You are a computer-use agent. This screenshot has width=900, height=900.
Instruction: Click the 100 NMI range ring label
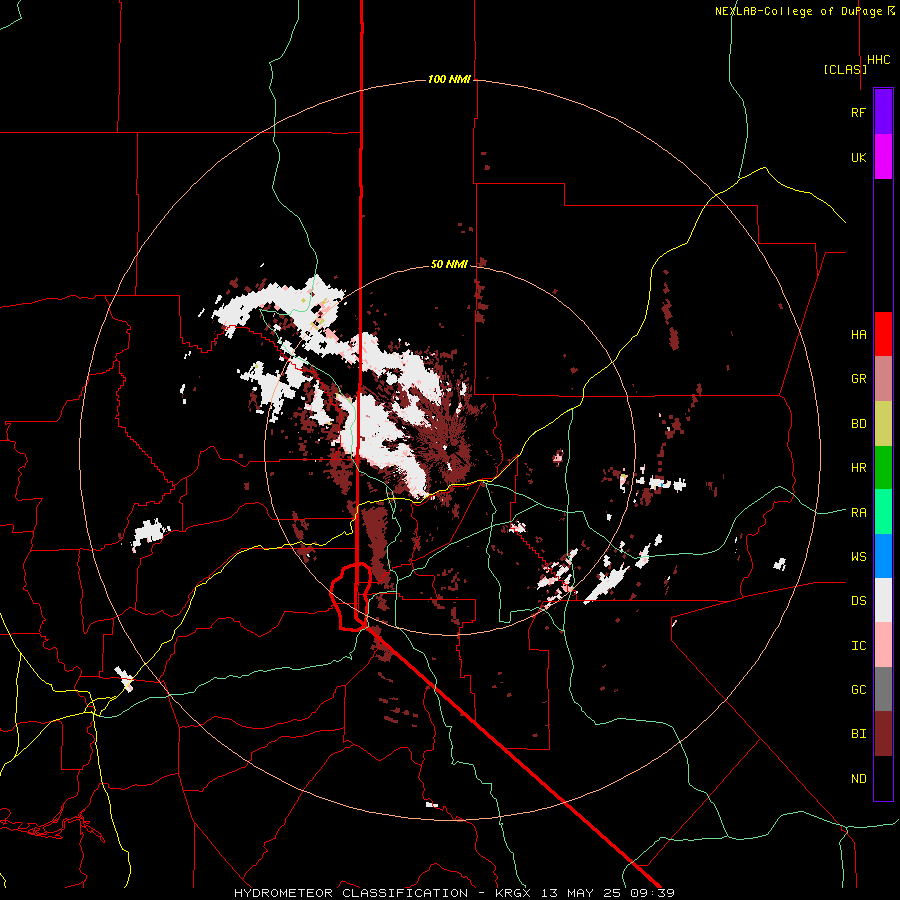click(449, 79)
